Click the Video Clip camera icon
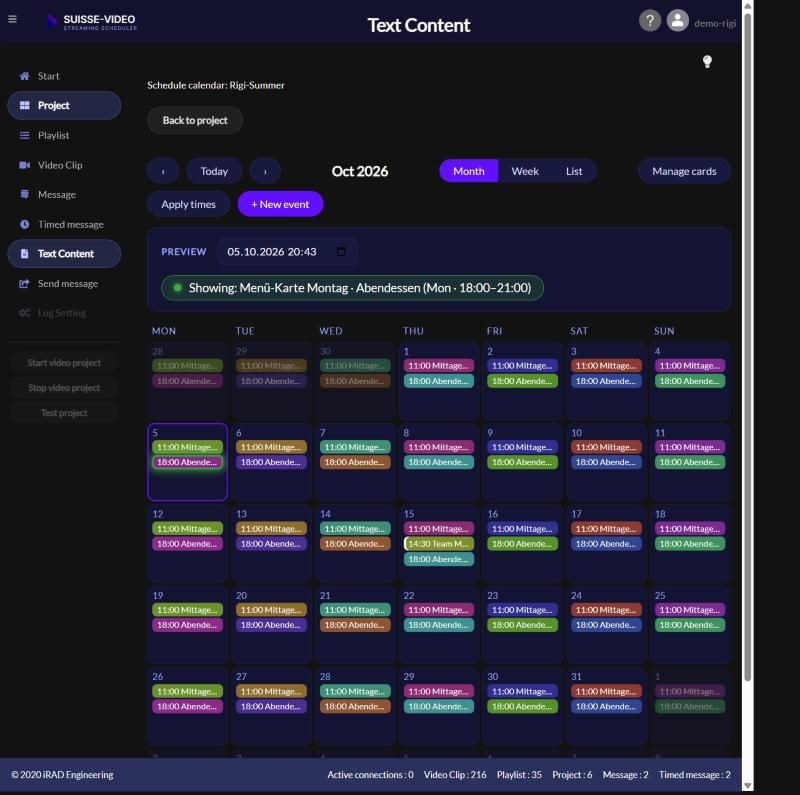This screenshot has height=795, width=800. coord(24,165)
